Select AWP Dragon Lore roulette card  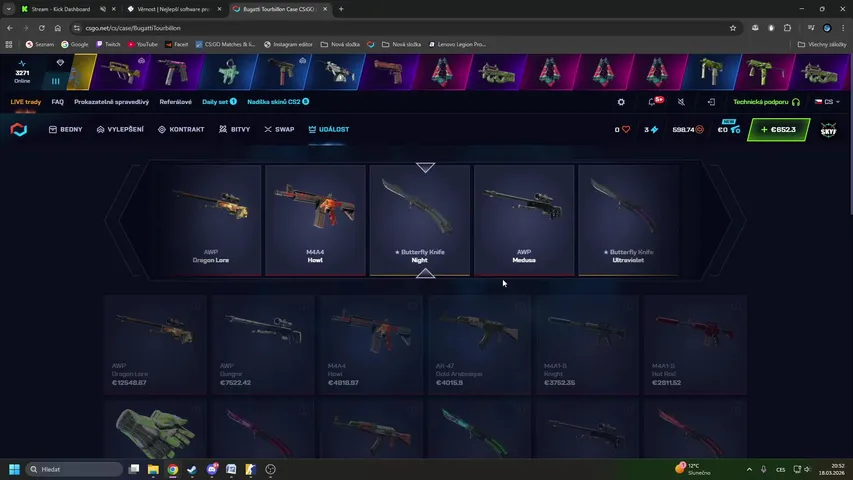211,220
